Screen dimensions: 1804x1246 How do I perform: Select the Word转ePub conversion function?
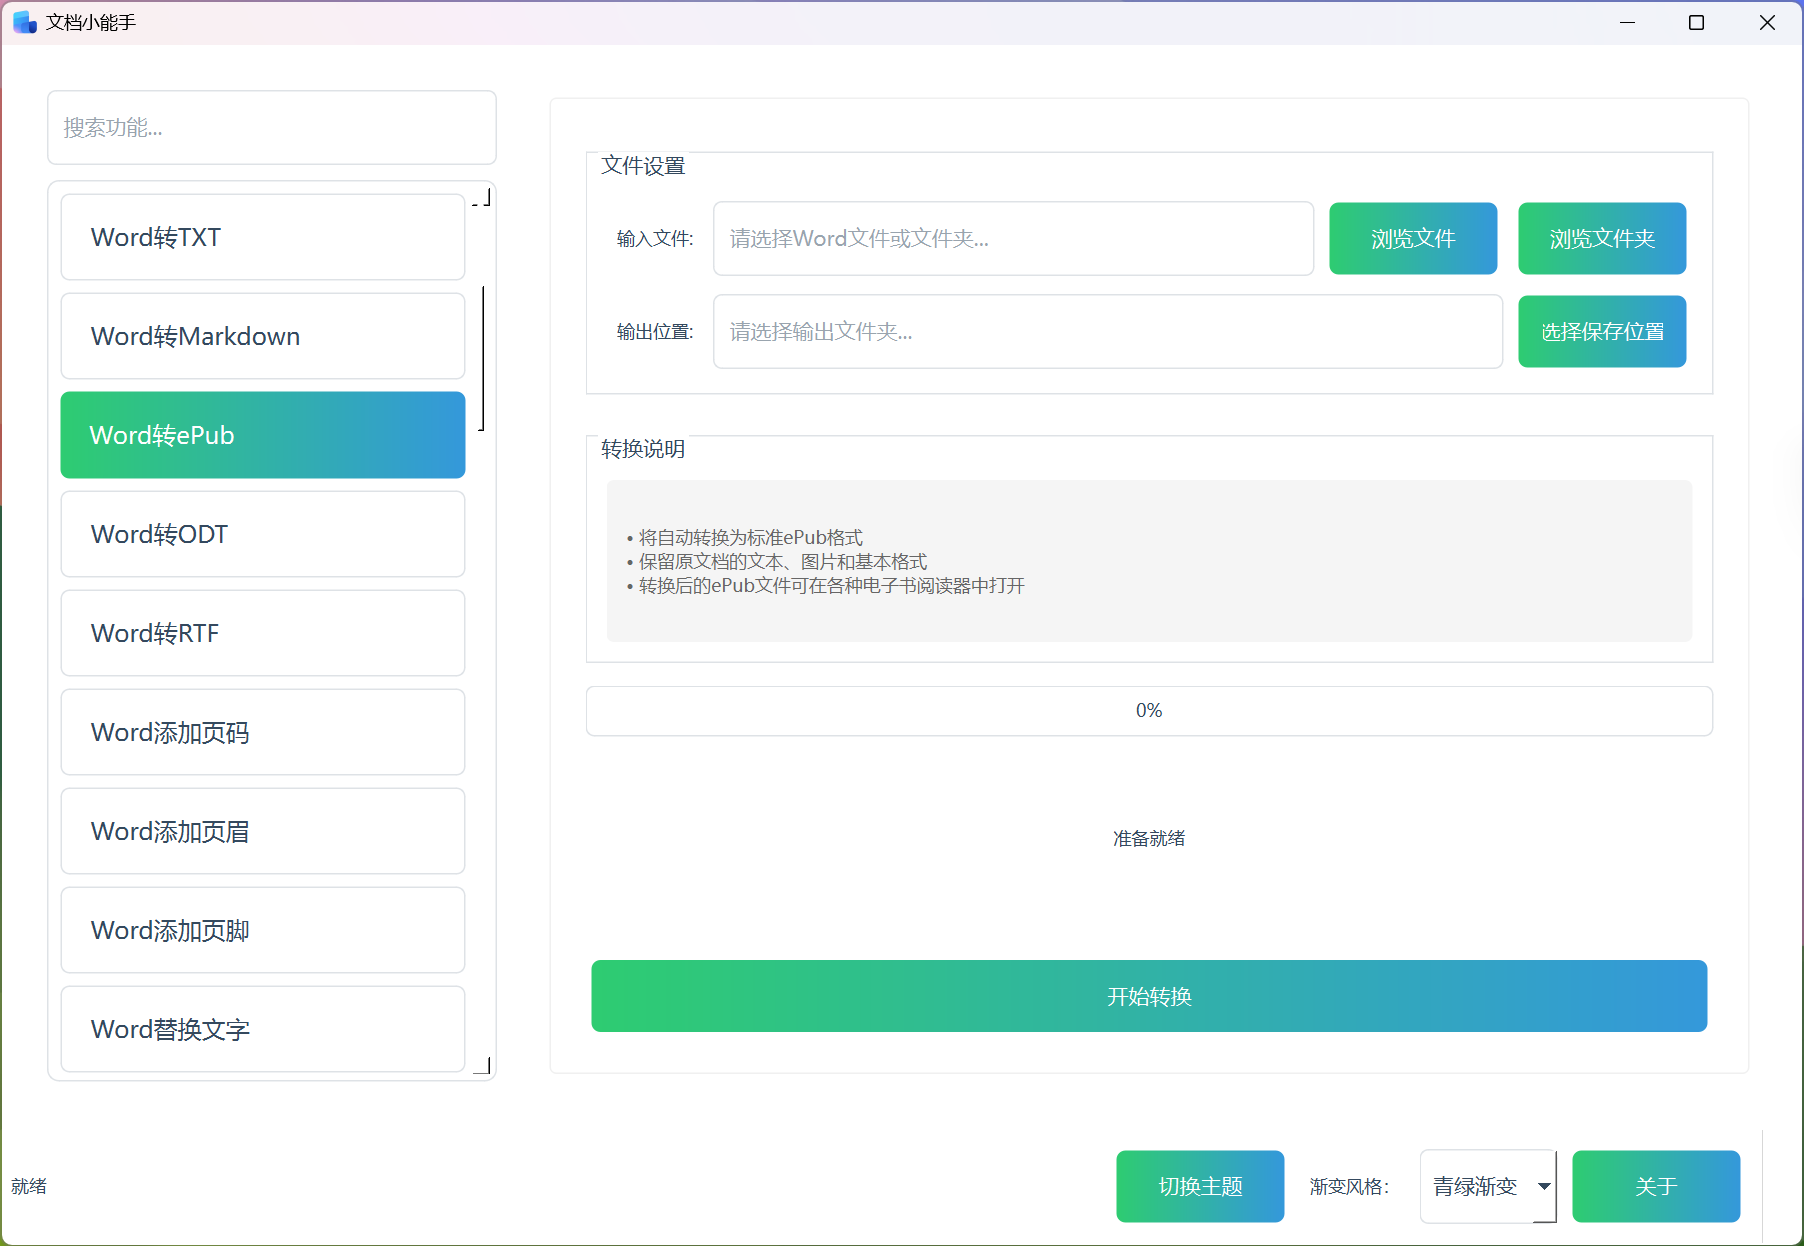[x=262, y=435]
